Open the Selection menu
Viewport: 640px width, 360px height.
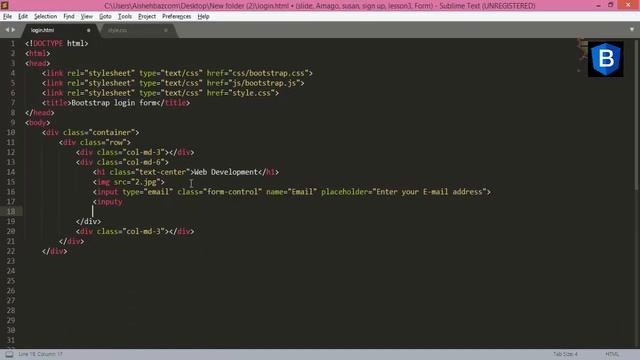(45, 16)
